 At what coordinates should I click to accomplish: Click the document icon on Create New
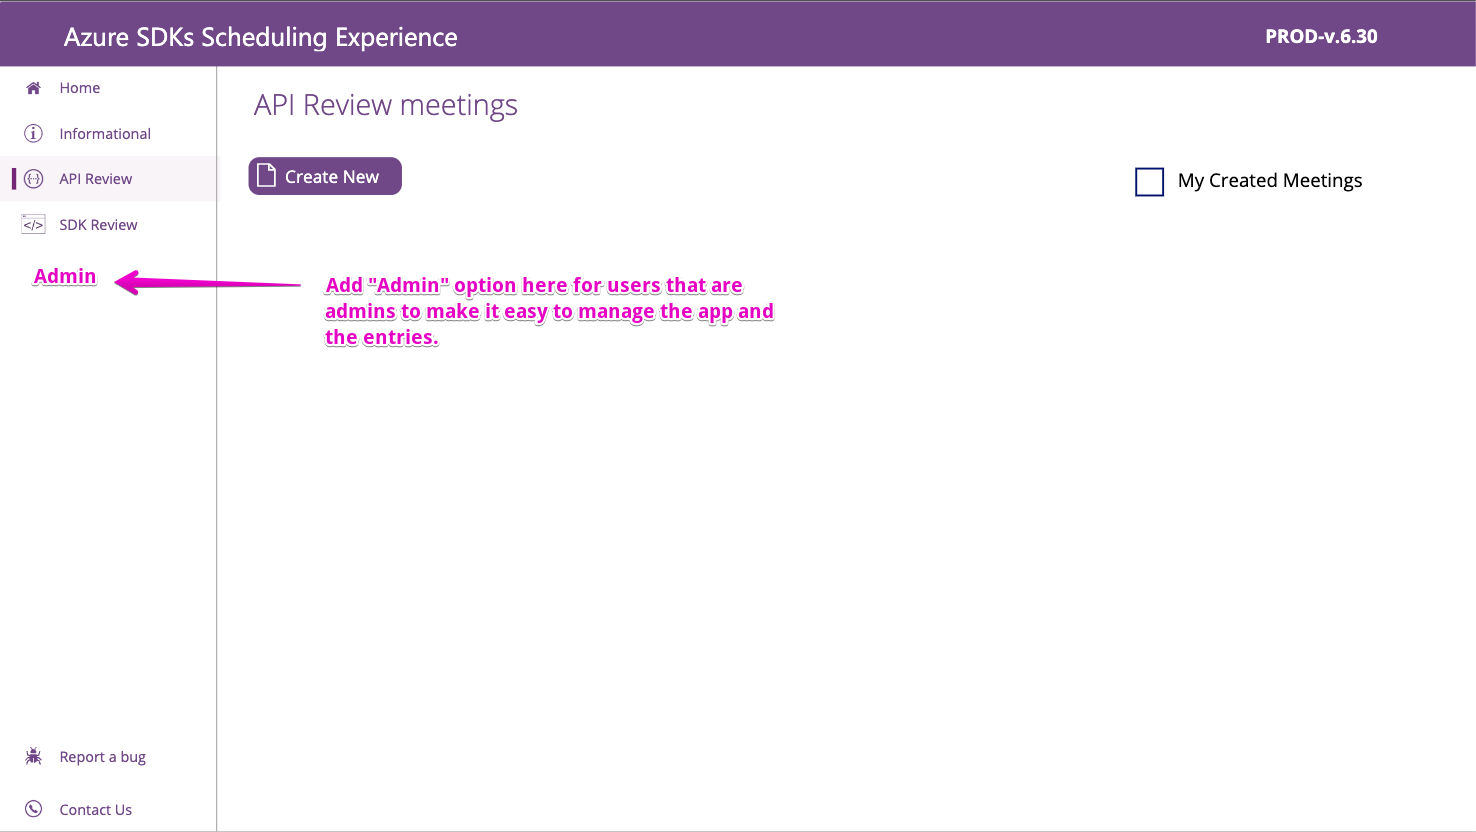pyautogui.click(x=266, y=176)
